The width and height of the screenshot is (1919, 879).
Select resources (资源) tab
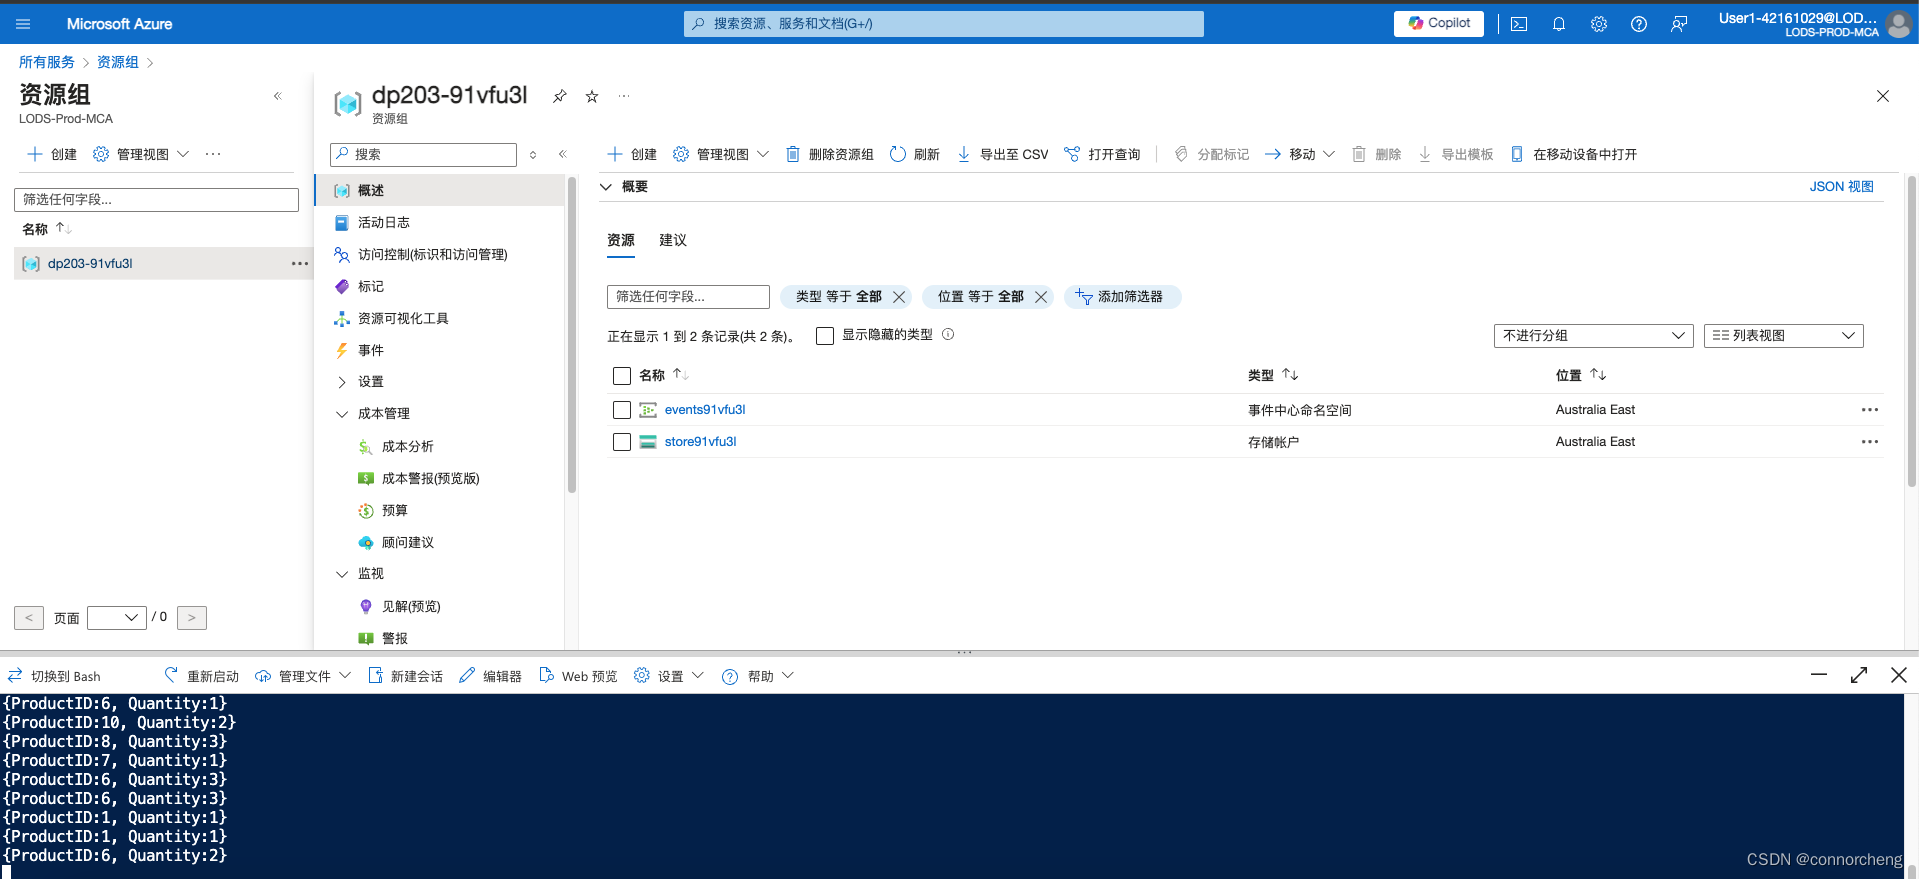coord(621,240)
